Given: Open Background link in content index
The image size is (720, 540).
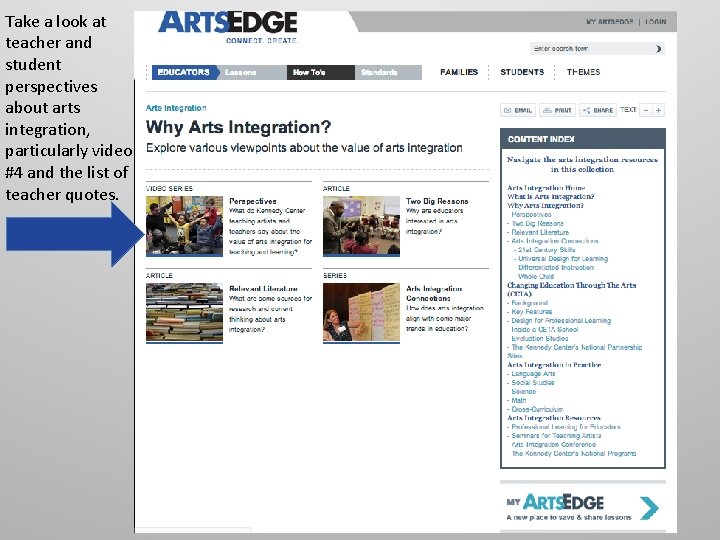Looking at the screenshot, I should (529, 303).
